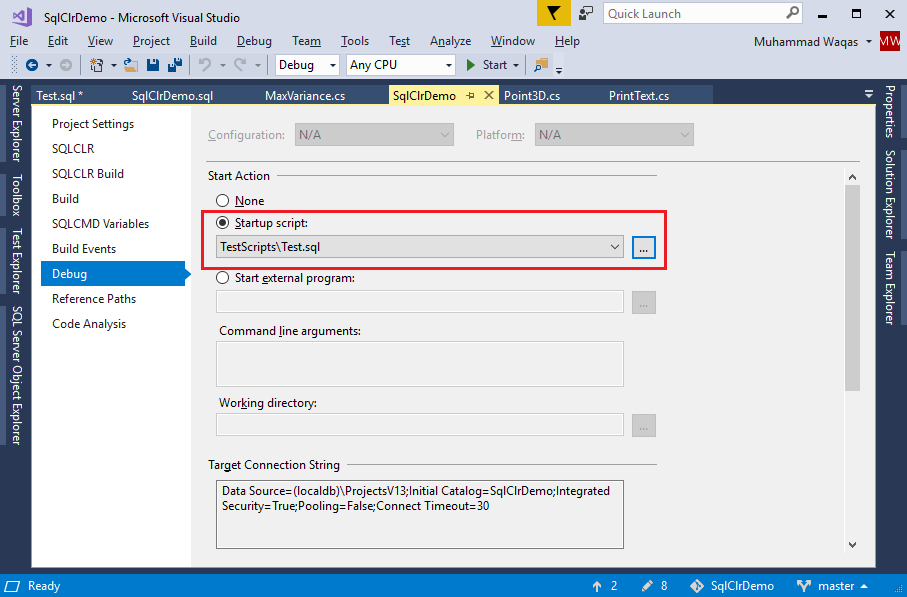Click the vertical scrollbar thumb

(852, 288)
